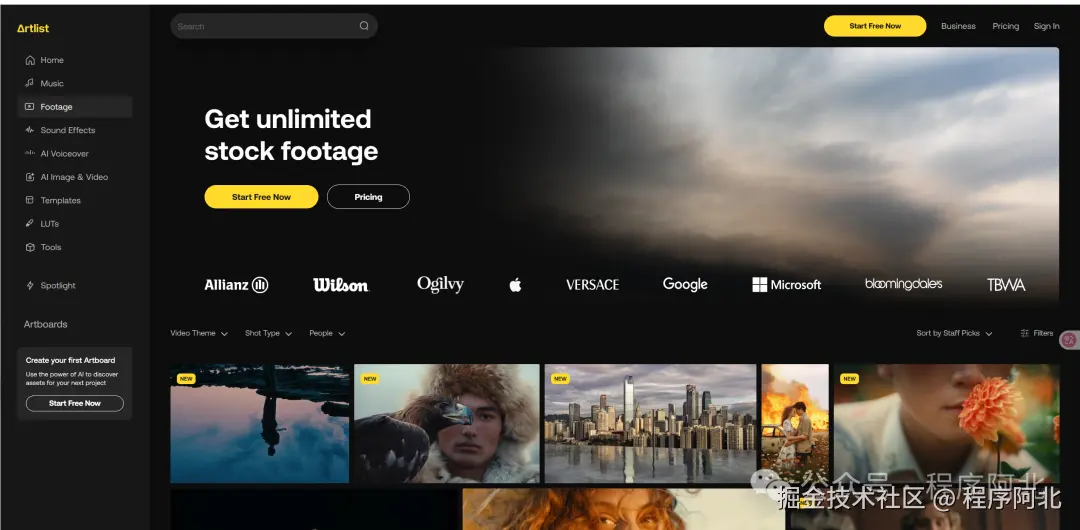Click the search magnifier icon

click(364, 26)
